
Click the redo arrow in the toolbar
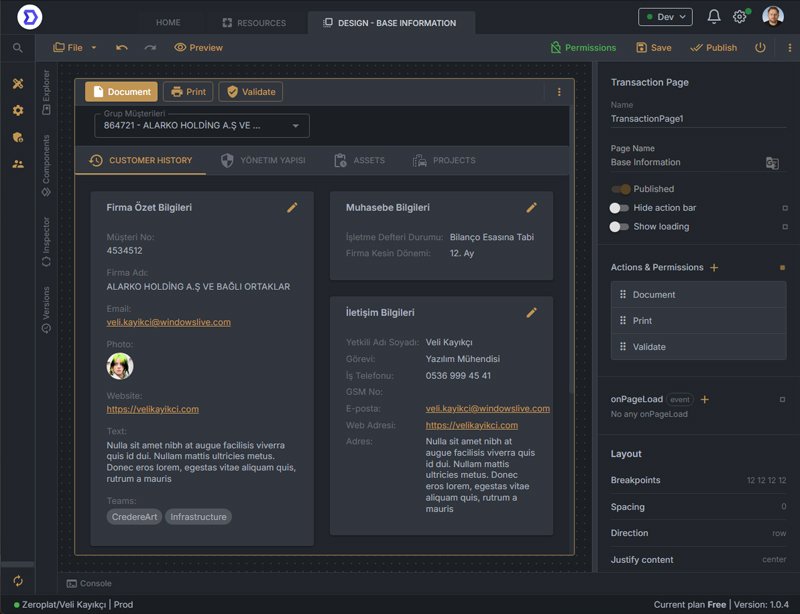150,47
